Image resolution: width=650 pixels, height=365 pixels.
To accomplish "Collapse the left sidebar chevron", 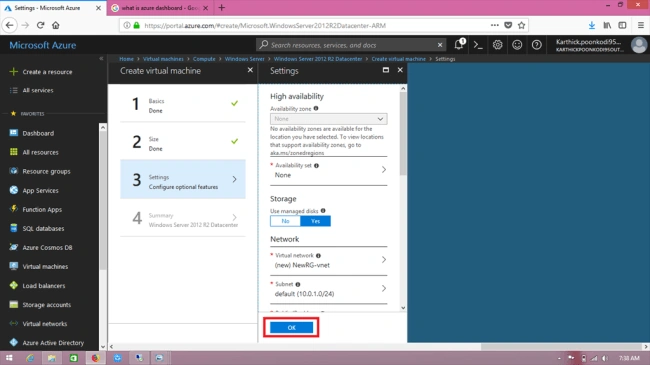I will tap(101, 59).
